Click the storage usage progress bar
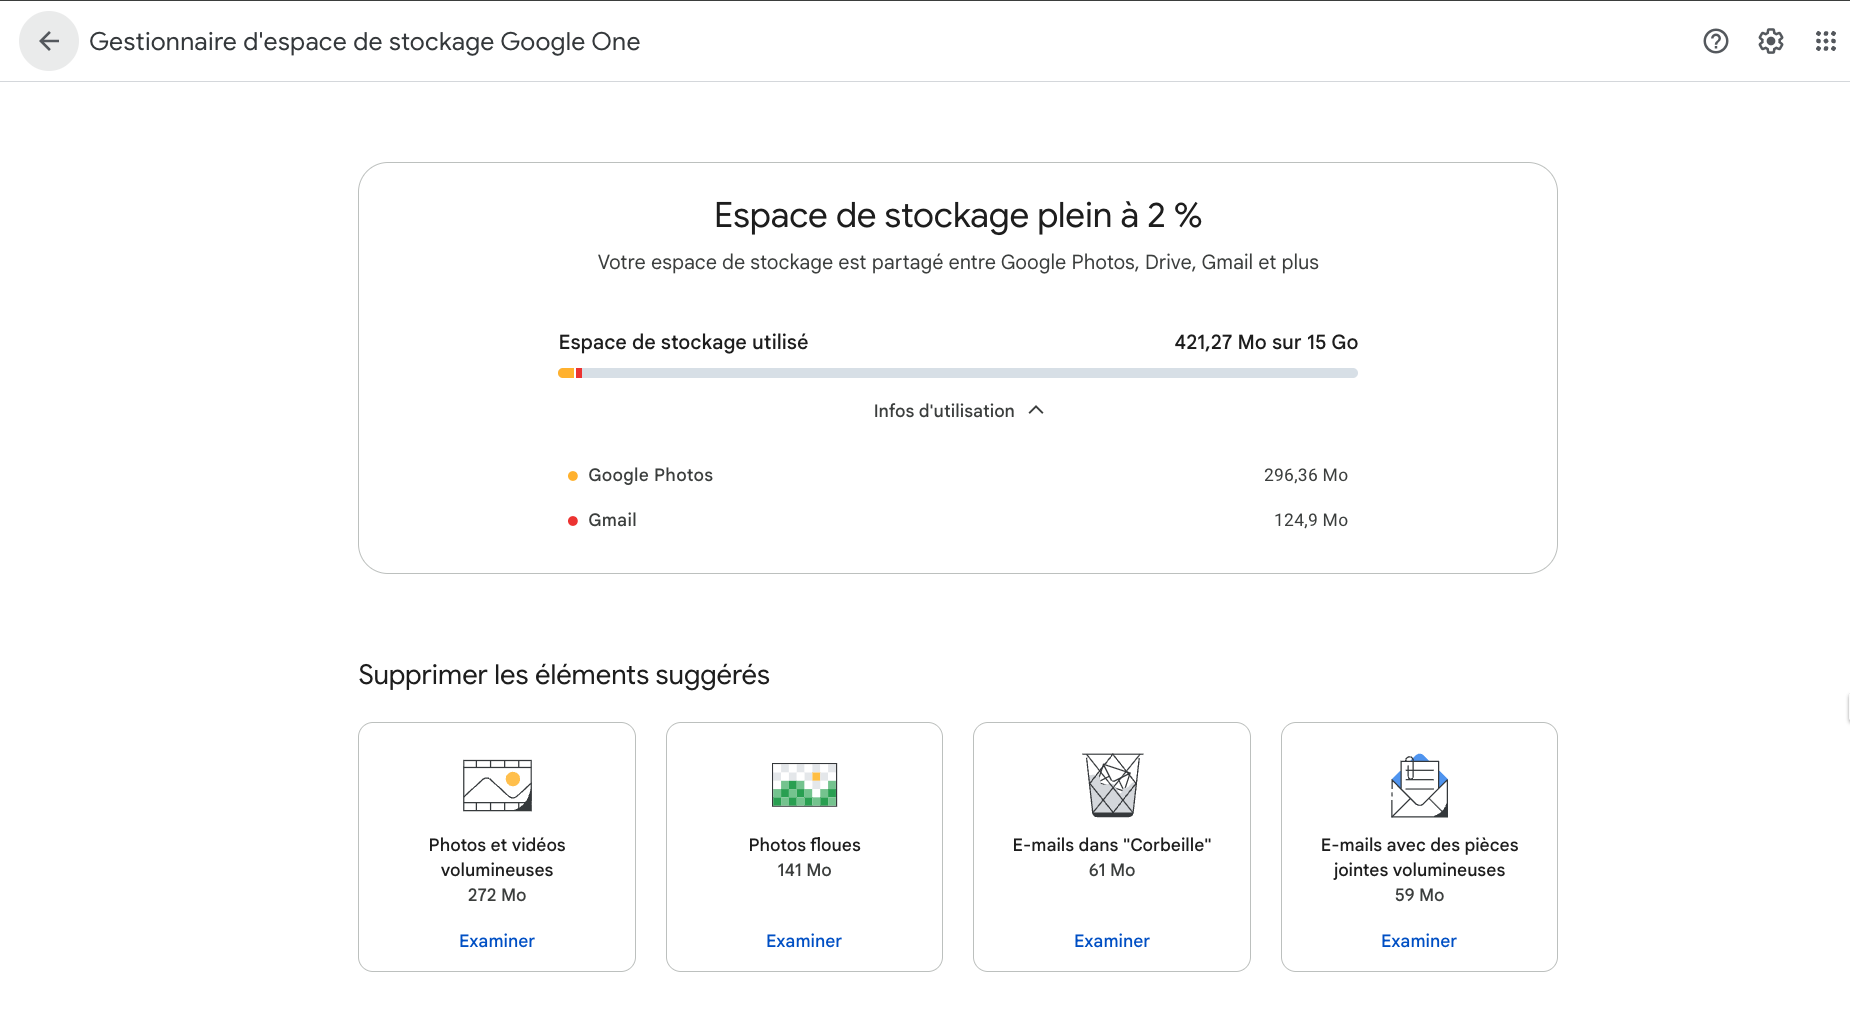This screenshot has width=1850, height=1020. pos(957,373)
